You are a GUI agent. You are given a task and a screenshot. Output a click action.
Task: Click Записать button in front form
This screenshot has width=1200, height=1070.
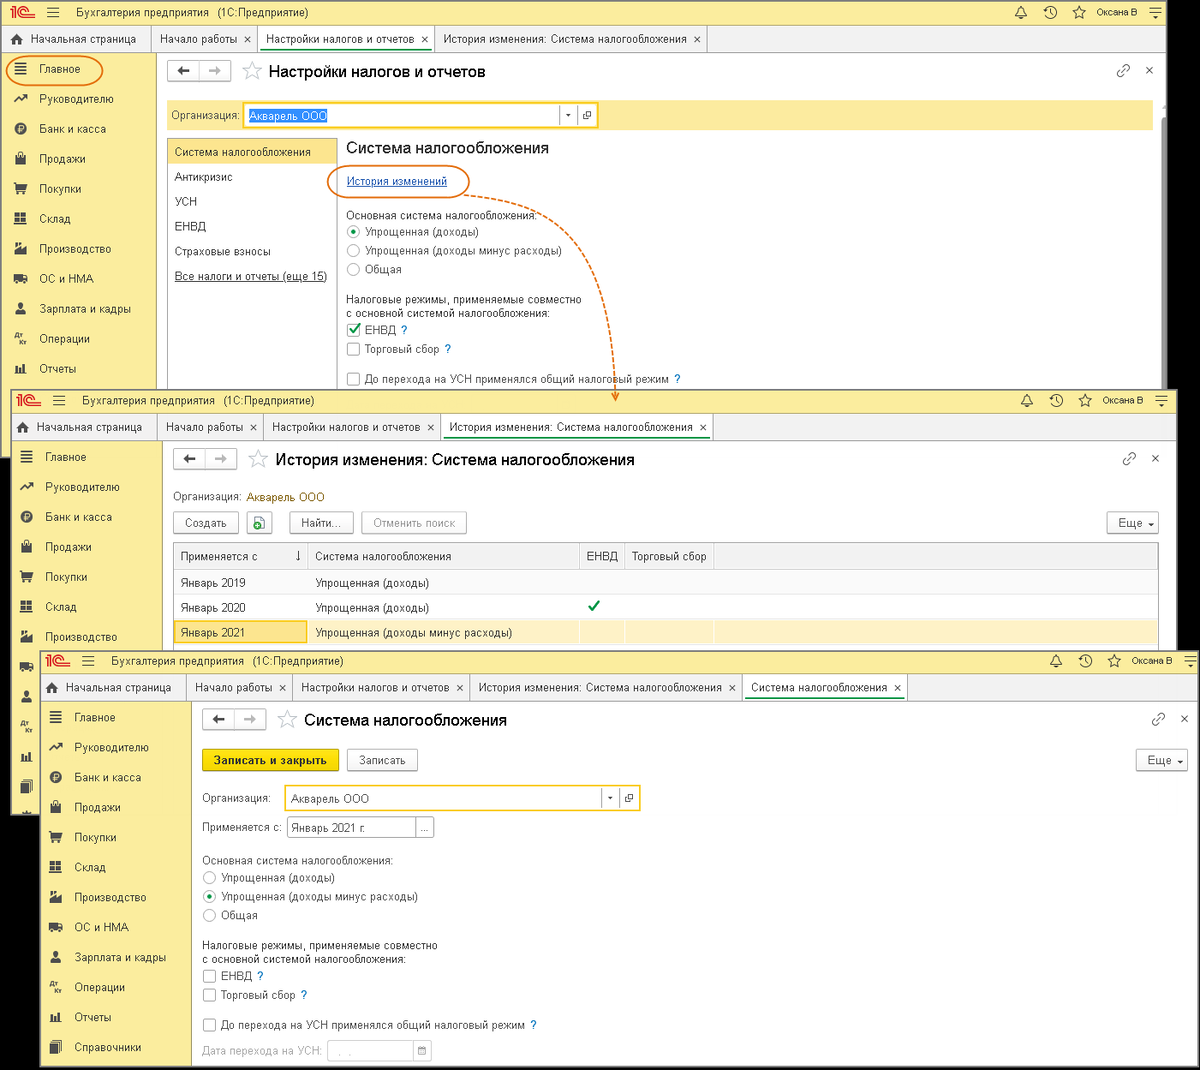pos(382,760)
